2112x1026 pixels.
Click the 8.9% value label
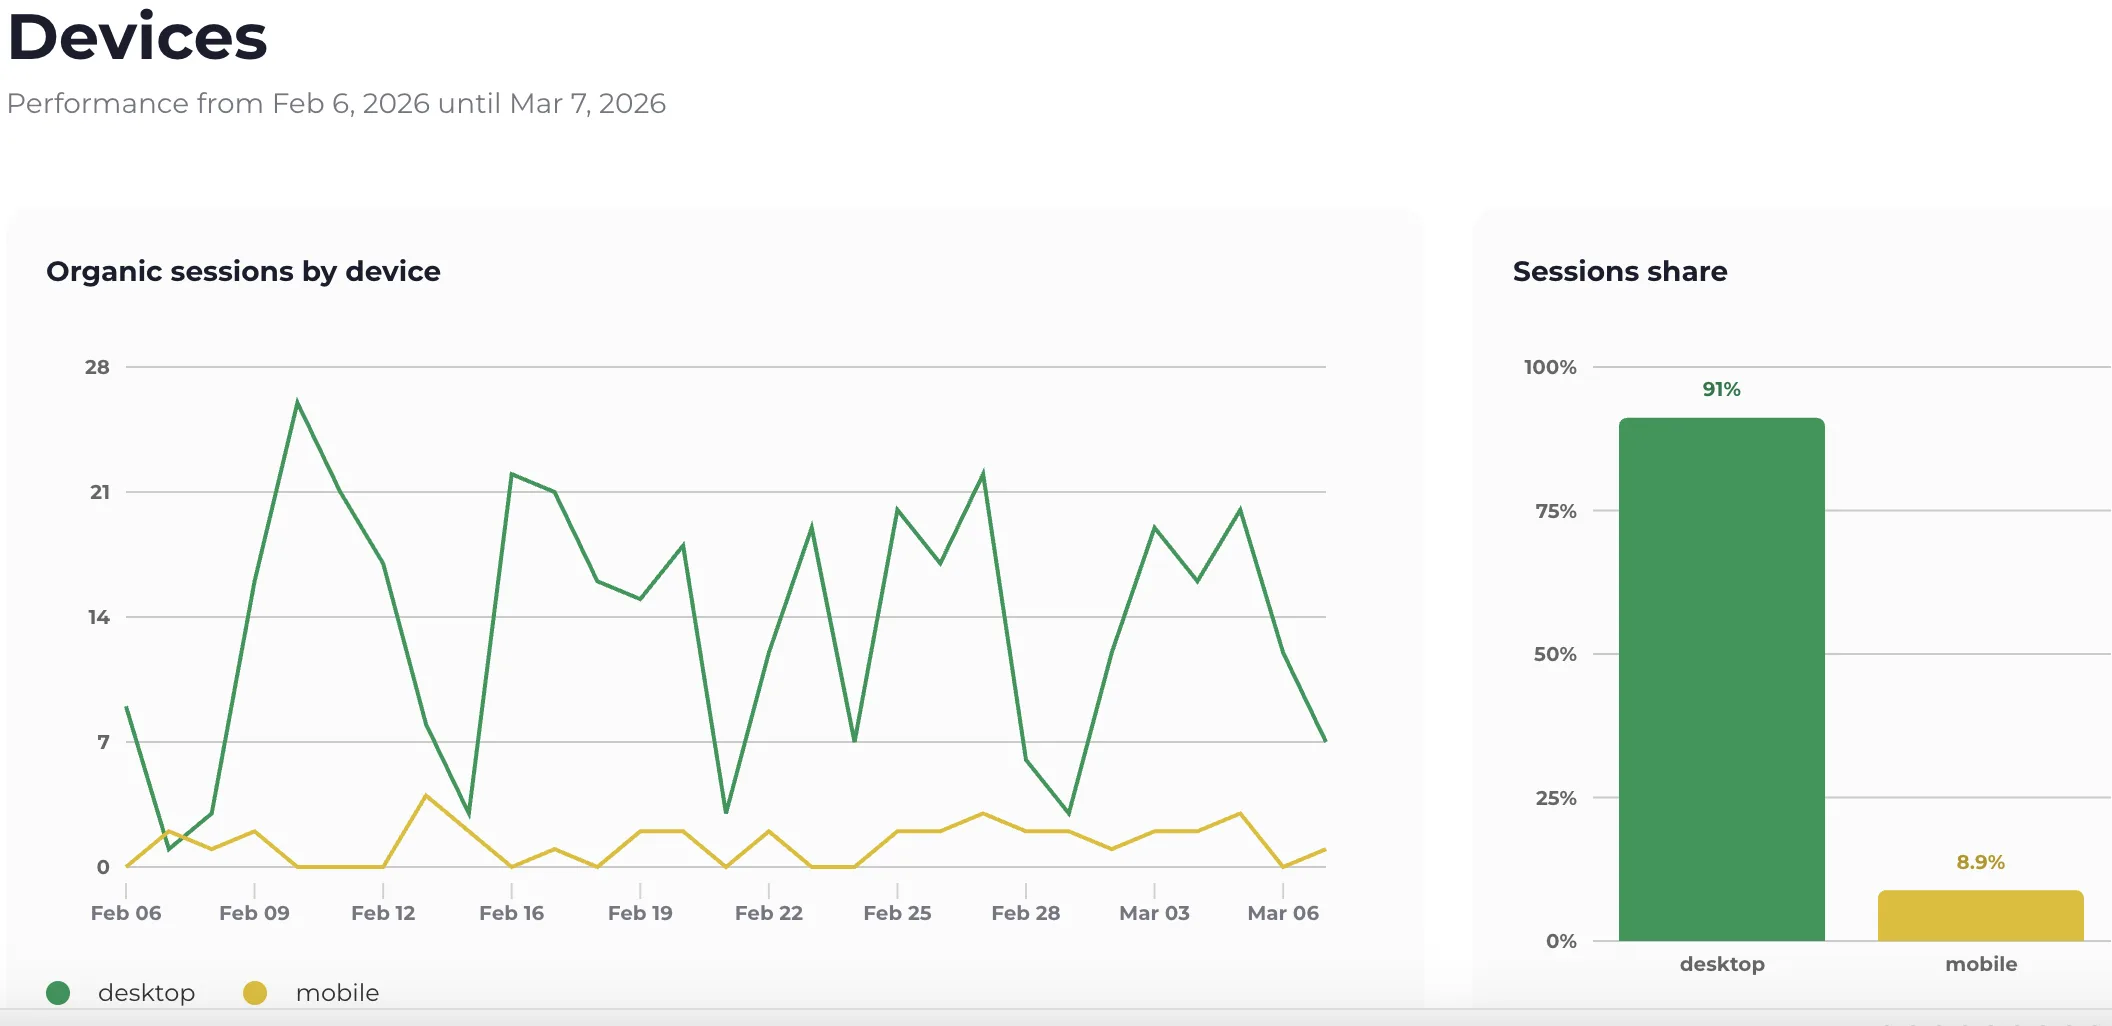click(x=1980, y=862)
